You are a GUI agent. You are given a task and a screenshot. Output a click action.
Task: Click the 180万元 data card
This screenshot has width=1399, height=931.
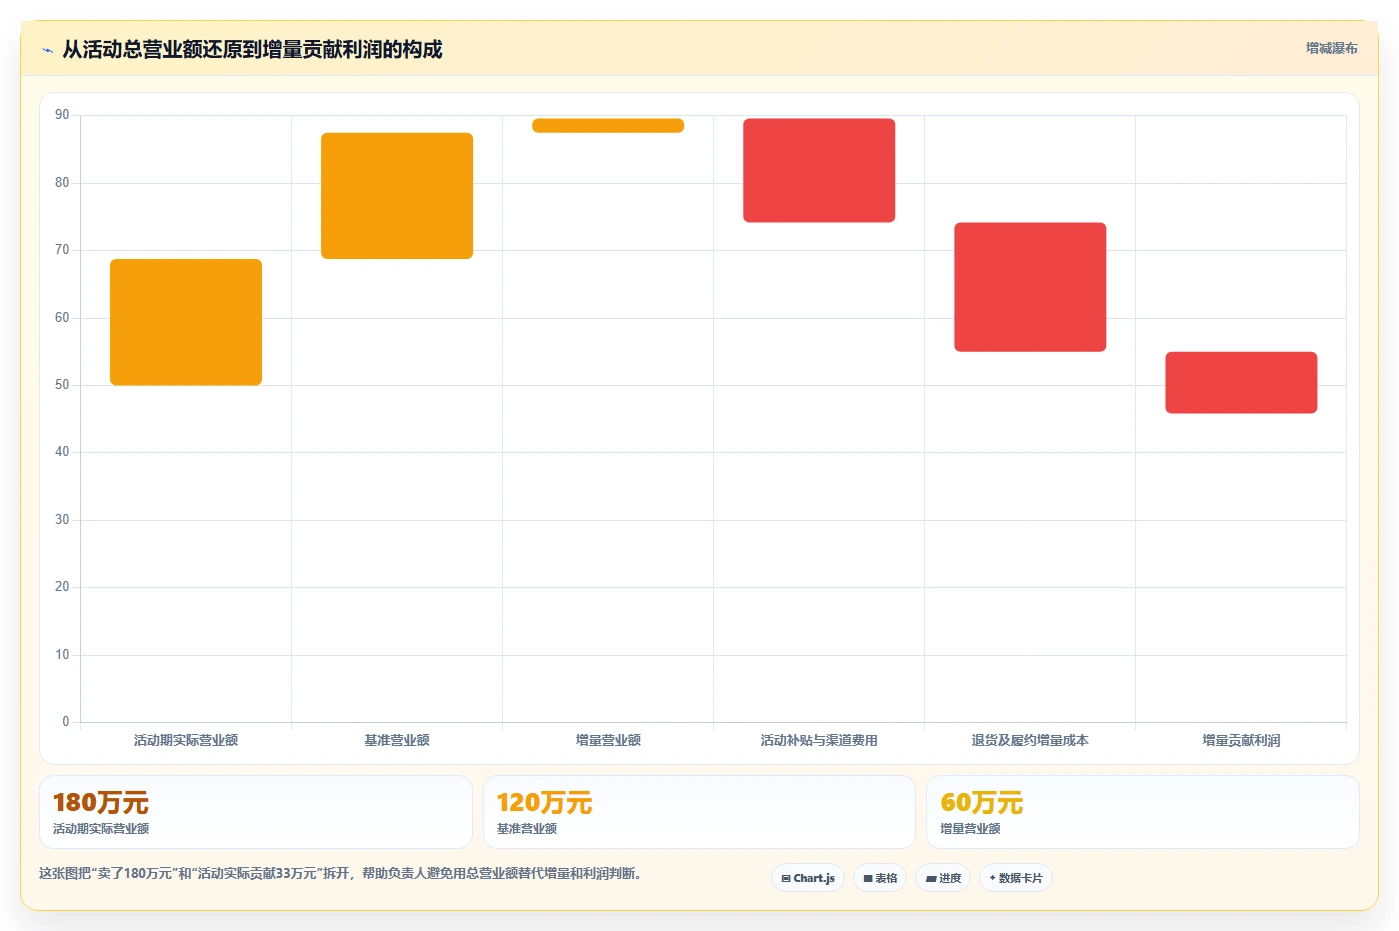coord(256,812)
